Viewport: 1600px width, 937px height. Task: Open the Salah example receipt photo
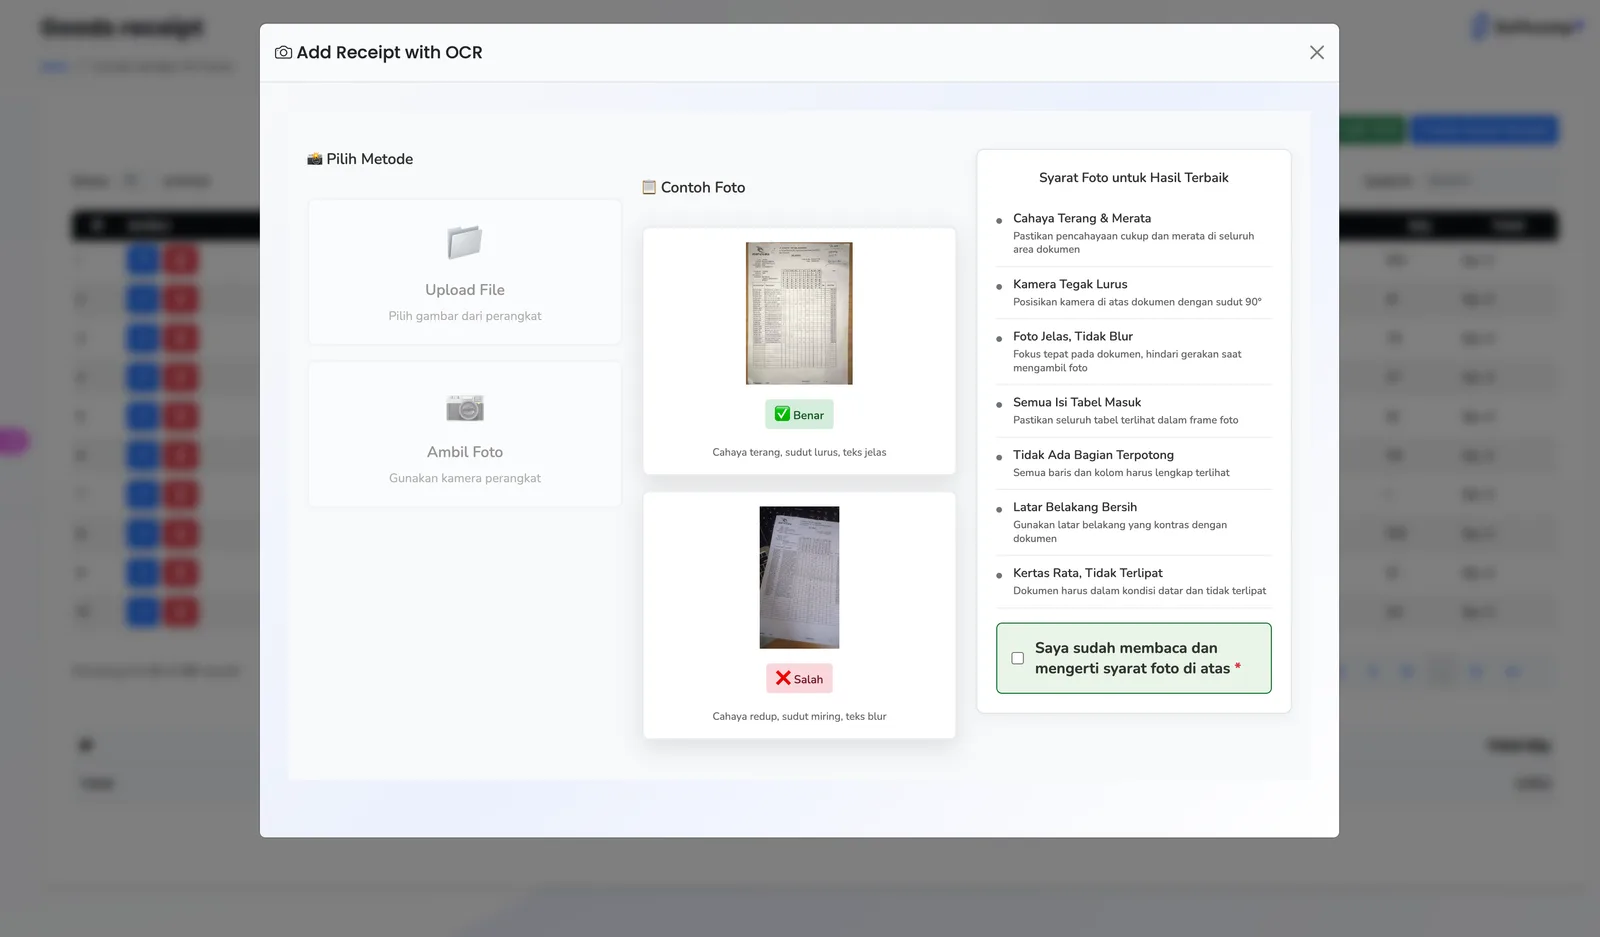(799, 577)
